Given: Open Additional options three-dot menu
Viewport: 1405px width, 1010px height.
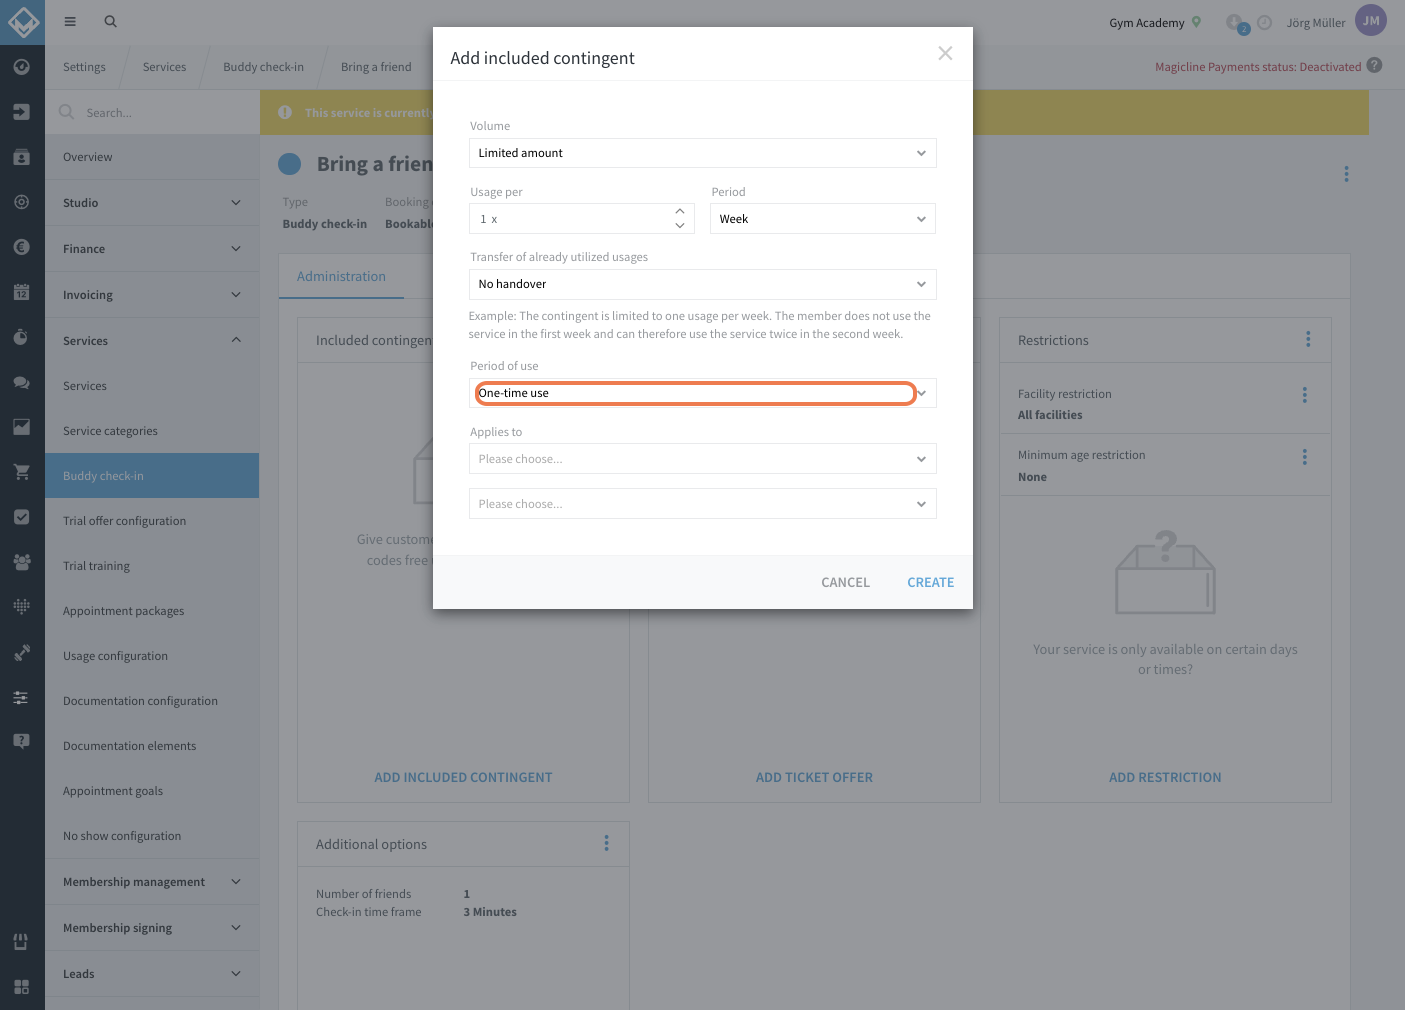Looking at the screenshot, I should point(606,843).
